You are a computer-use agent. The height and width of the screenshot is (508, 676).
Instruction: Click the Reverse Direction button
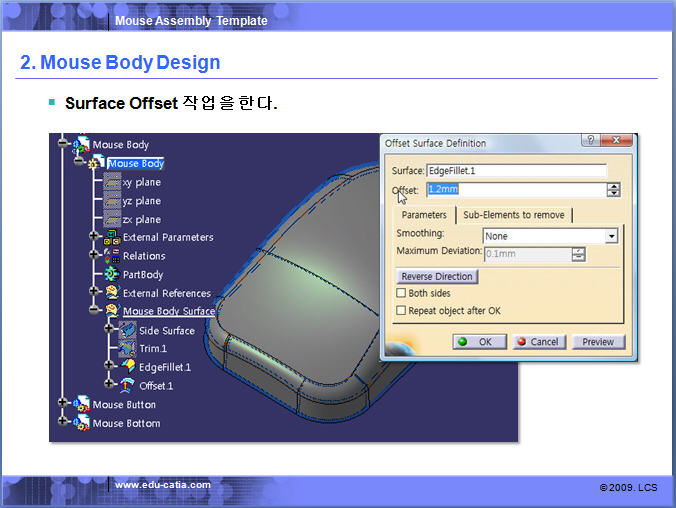tap(437, 276)
